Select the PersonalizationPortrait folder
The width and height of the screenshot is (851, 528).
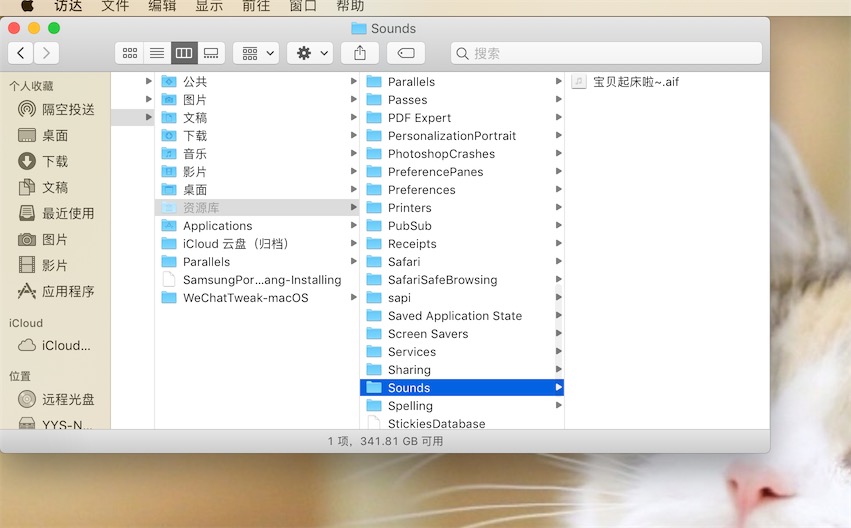coord(462,136)
